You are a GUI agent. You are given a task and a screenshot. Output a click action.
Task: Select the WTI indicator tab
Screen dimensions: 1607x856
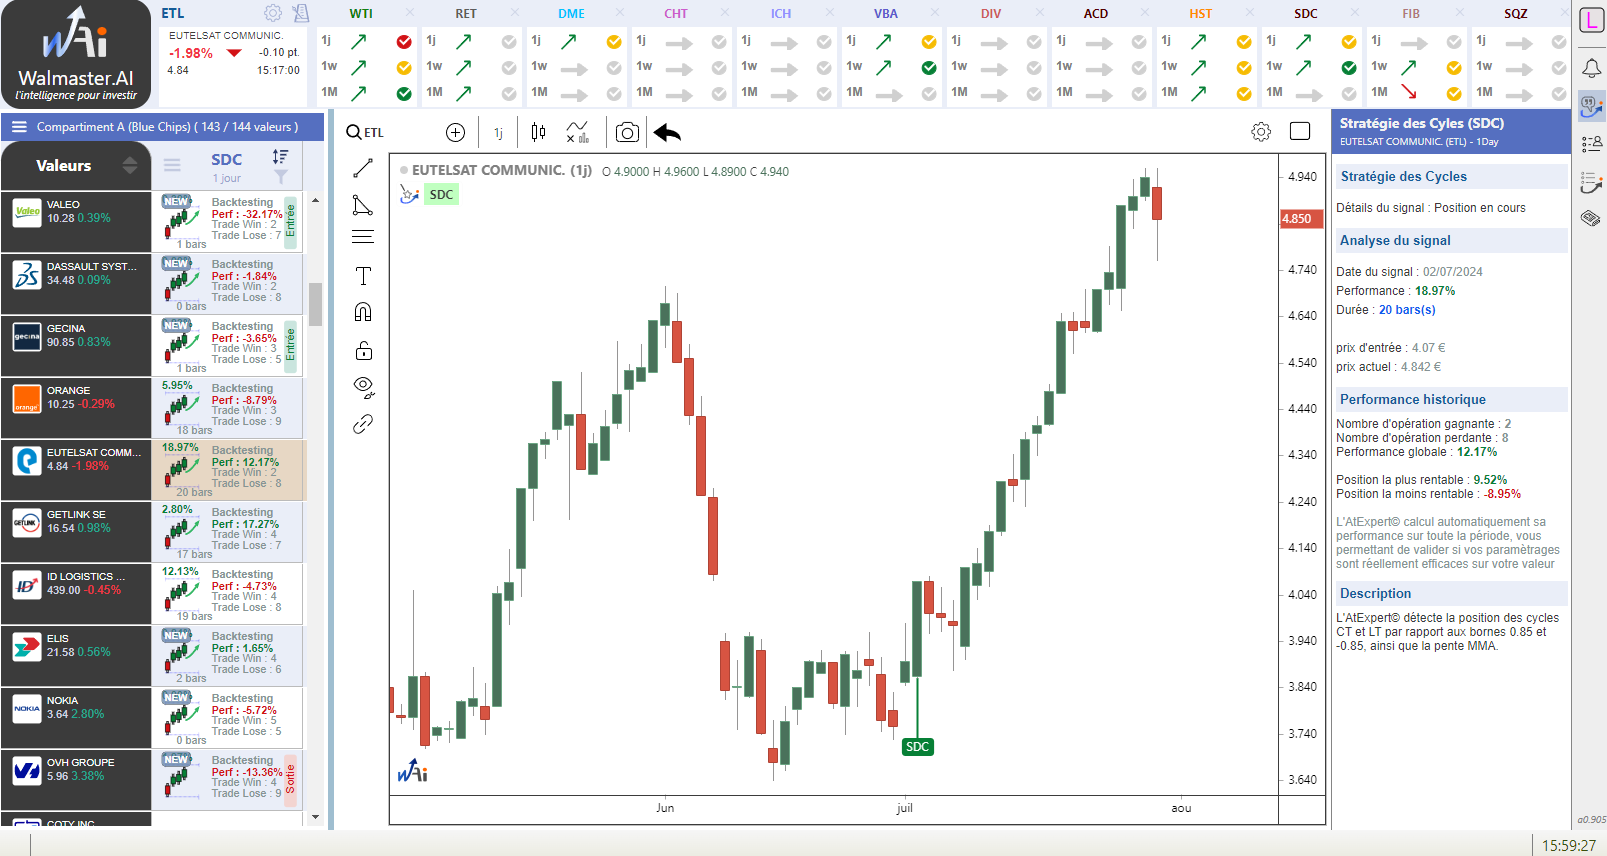coord(361,14)
